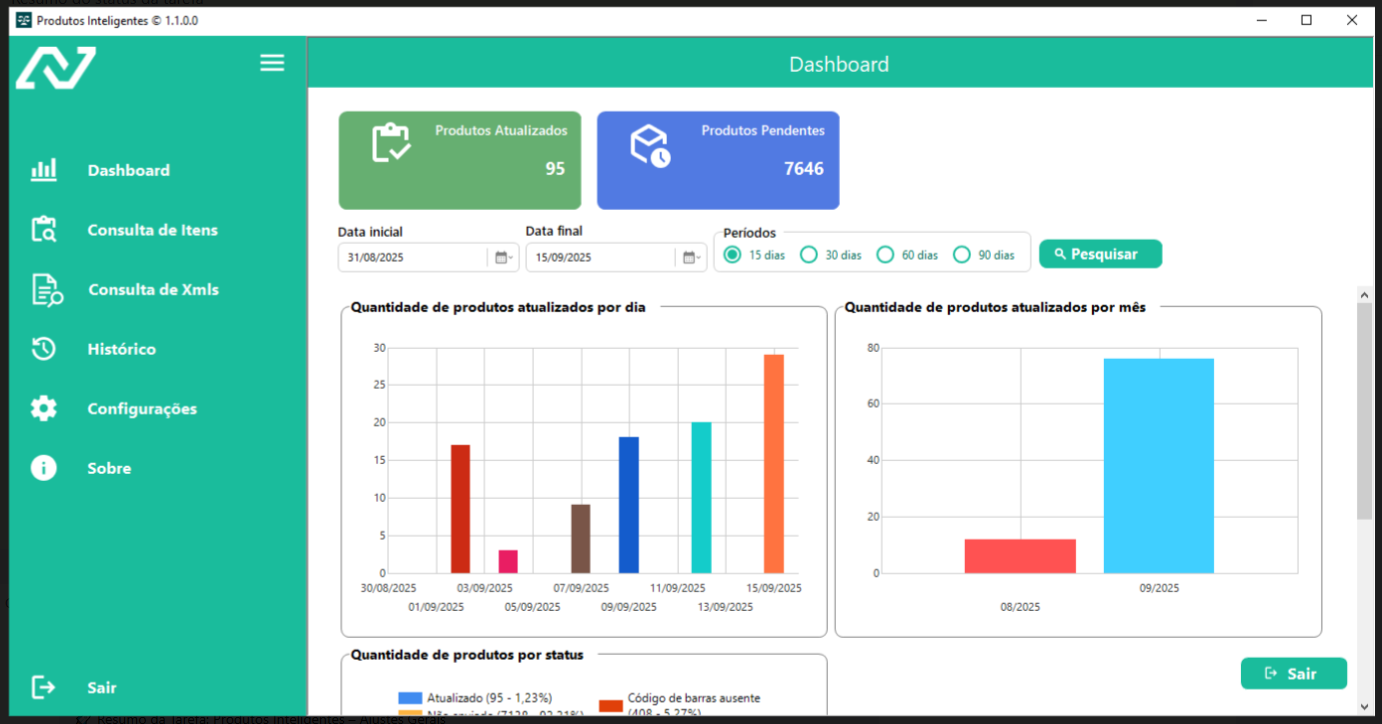Click the Consulta de Xmls document icon
The image size is (1382, 724).
(x=46, y=290)
